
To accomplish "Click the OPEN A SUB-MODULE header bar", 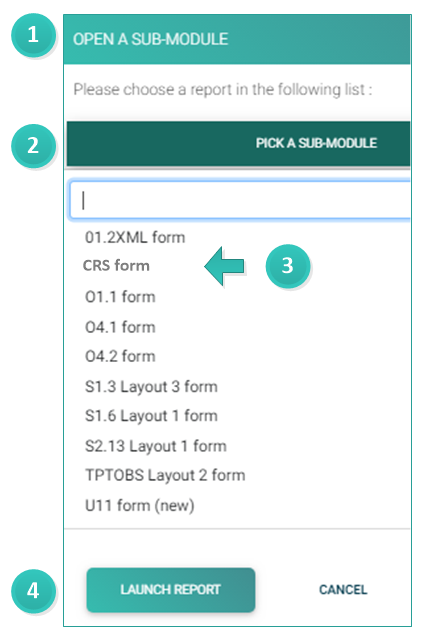I will click(x=237, y=39).
